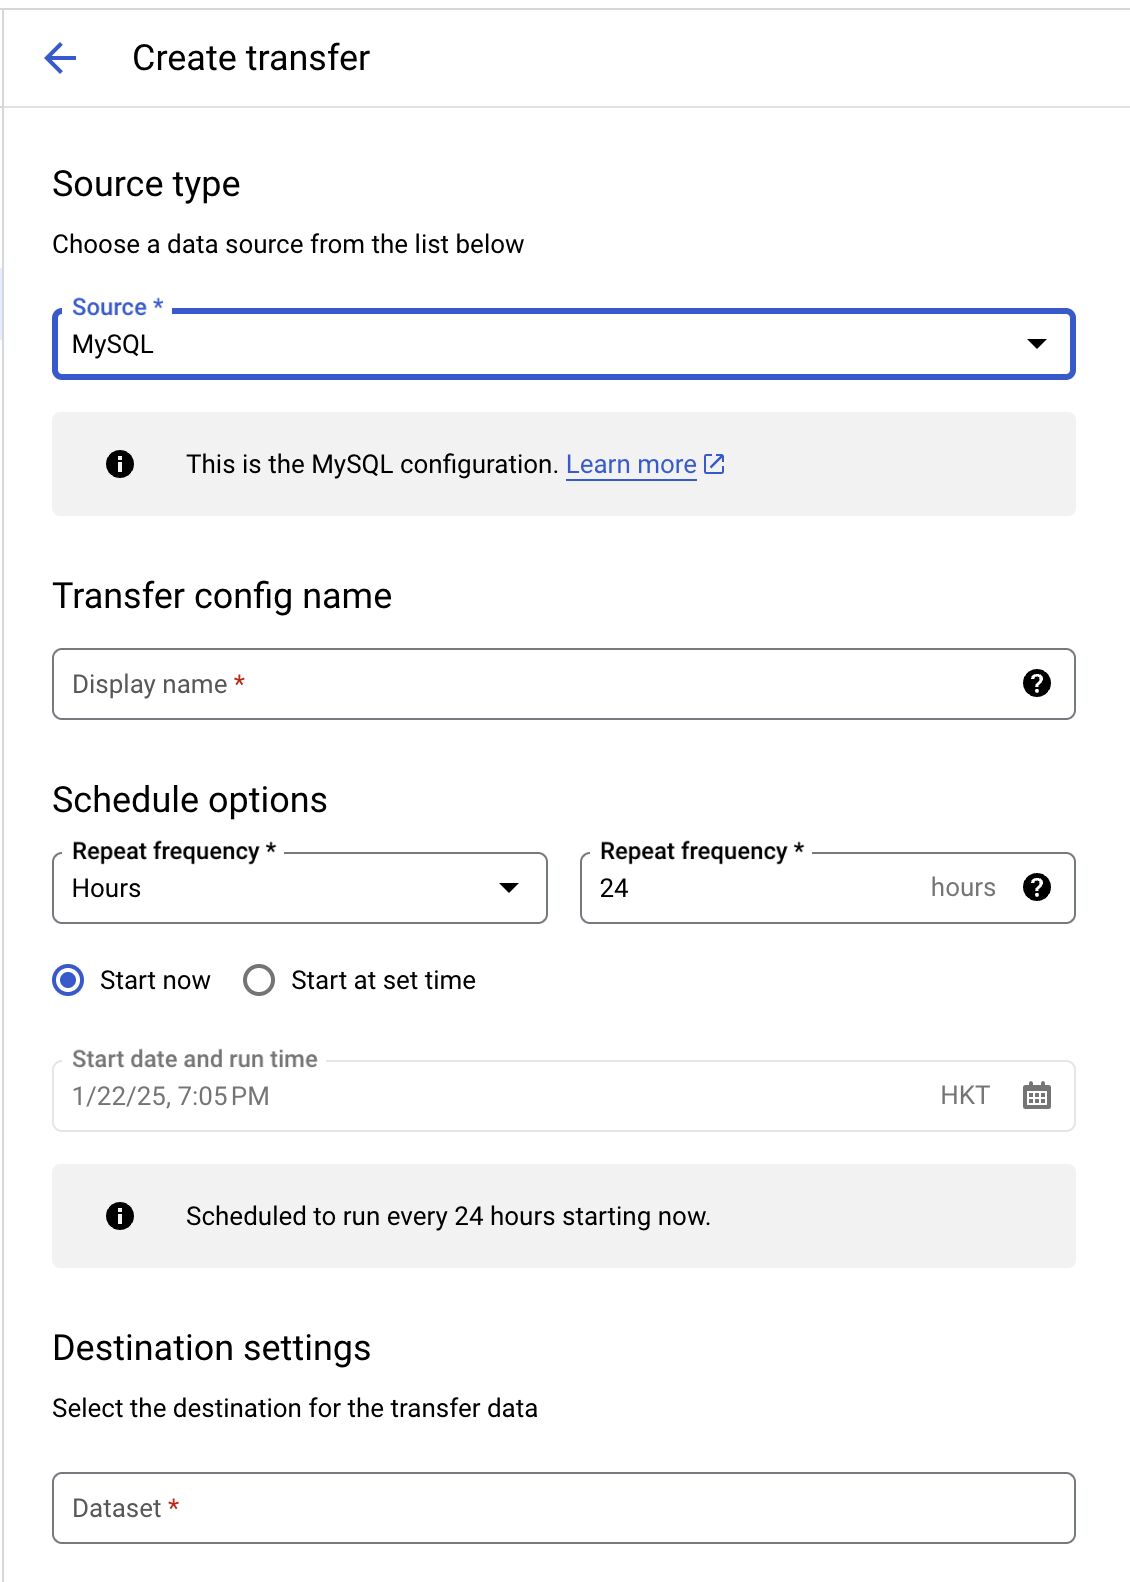This screenshot has height=1582, width=1130.
Task: Open the calendar date picker icon
Action: [1037, 1096]
